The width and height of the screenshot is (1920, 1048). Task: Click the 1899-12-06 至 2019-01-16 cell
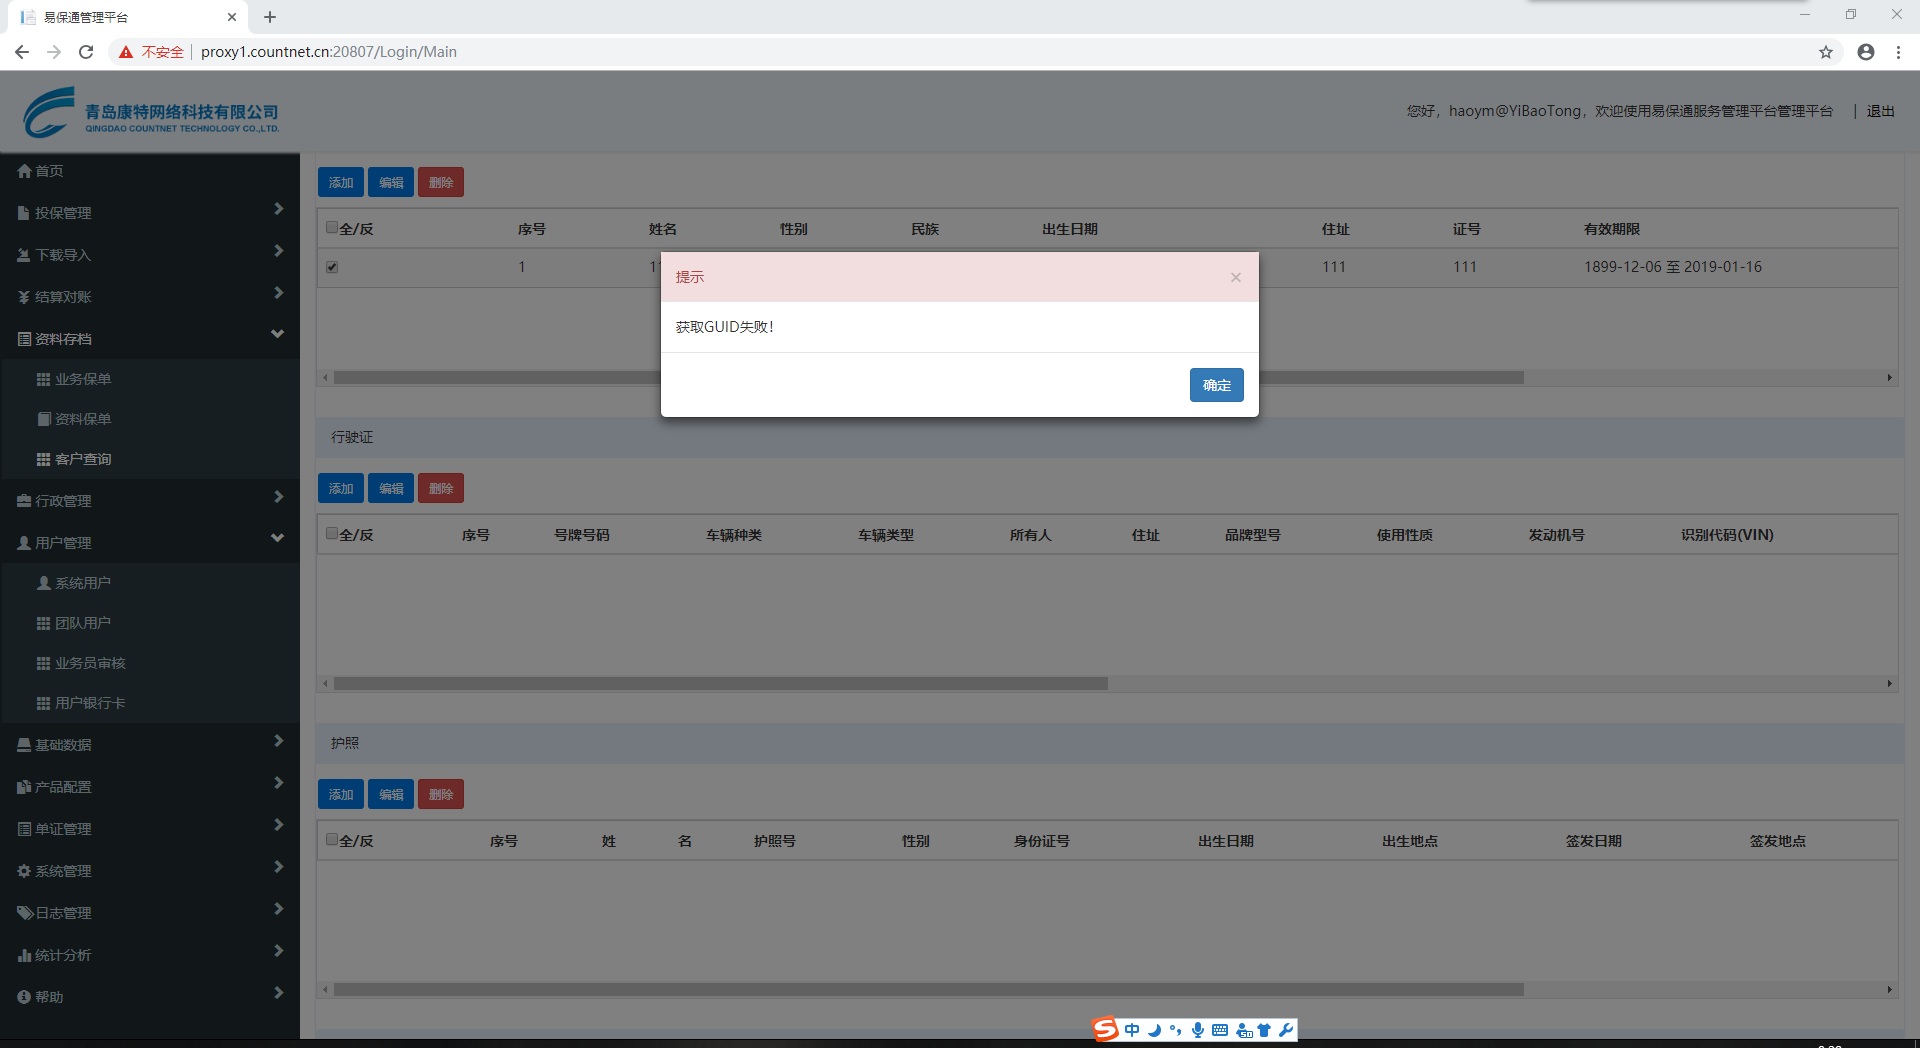[x=1673, y=267]
